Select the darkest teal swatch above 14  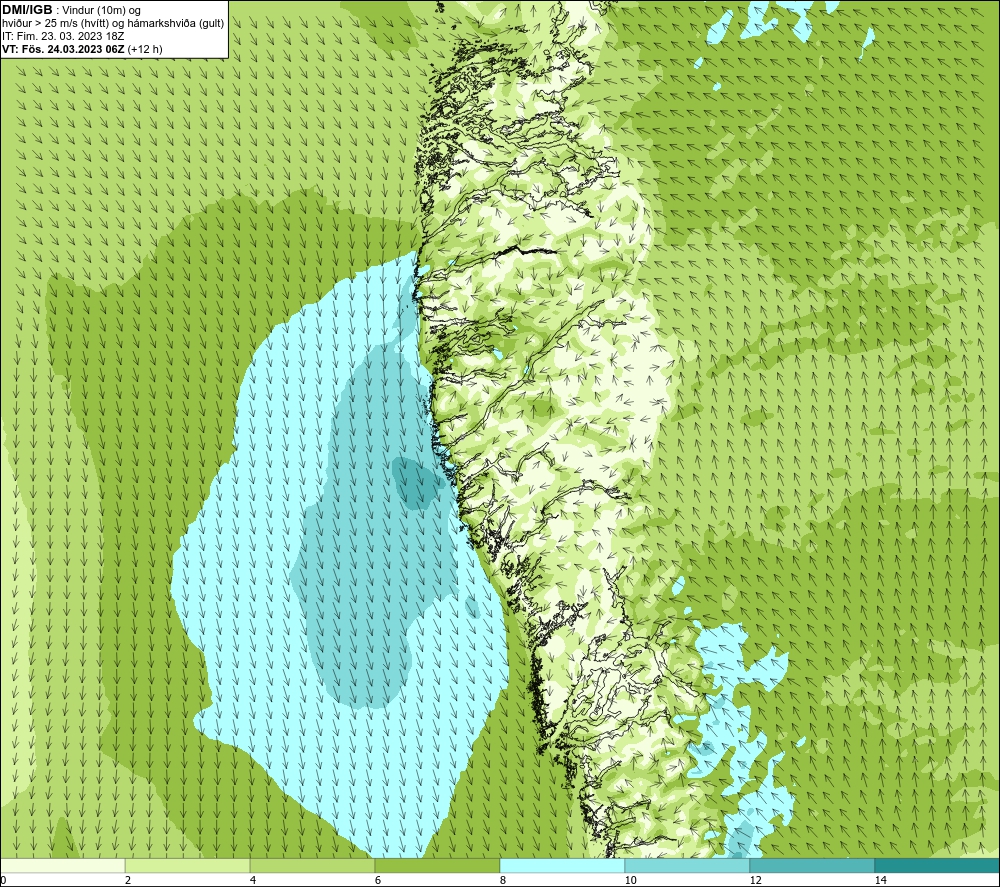coord(937,866)
